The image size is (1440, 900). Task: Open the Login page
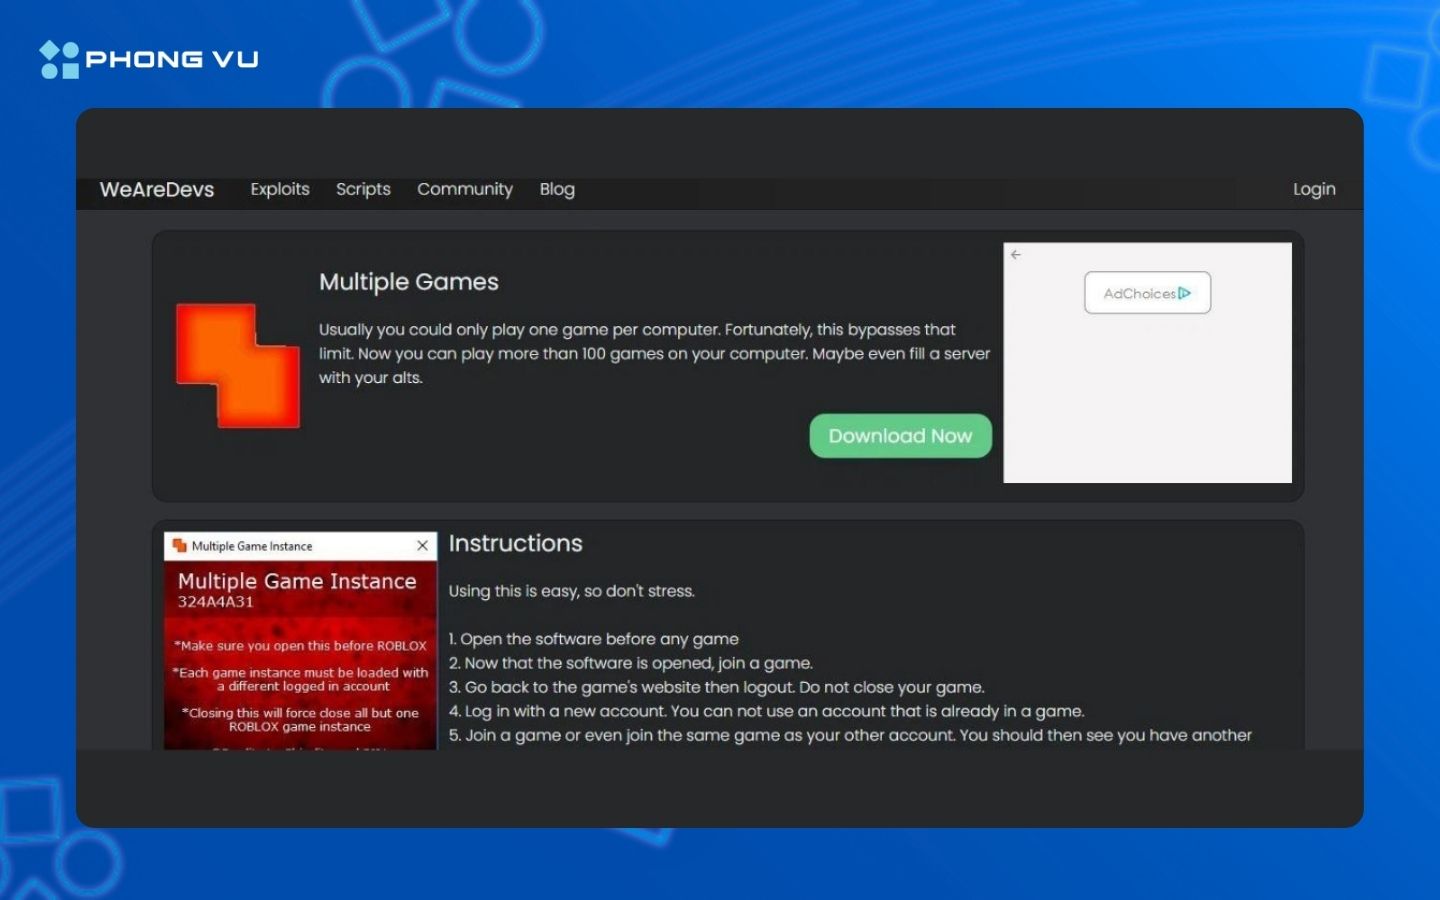1314,189
